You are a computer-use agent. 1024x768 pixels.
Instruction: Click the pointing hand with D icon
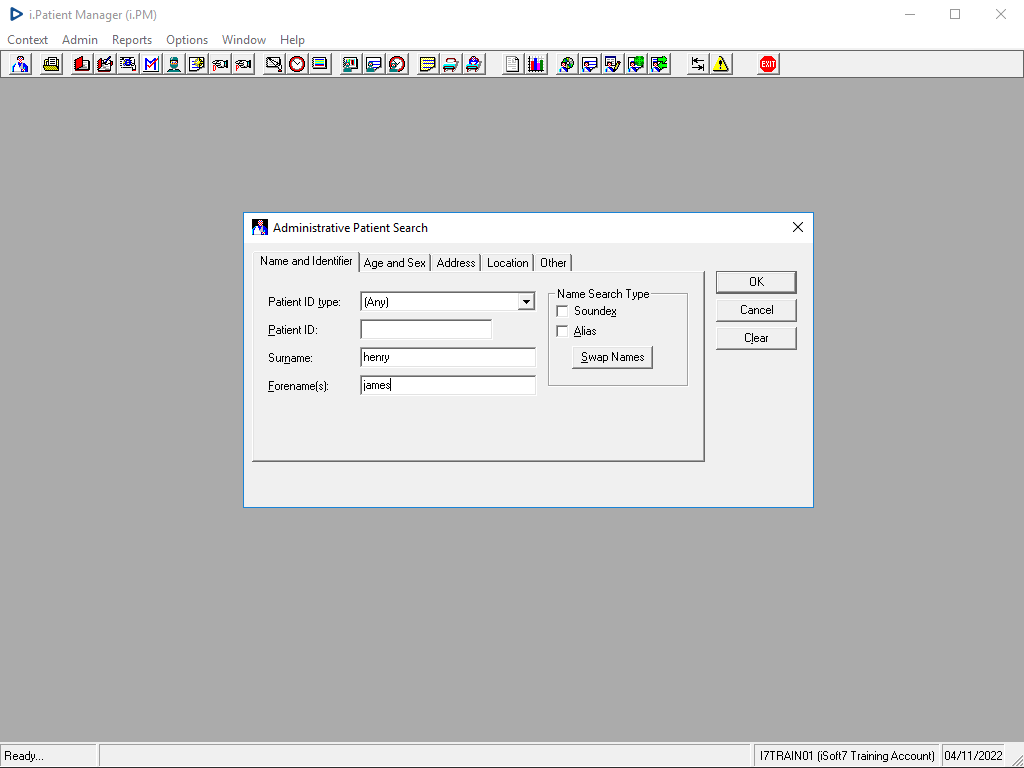[x=220, y=64]
